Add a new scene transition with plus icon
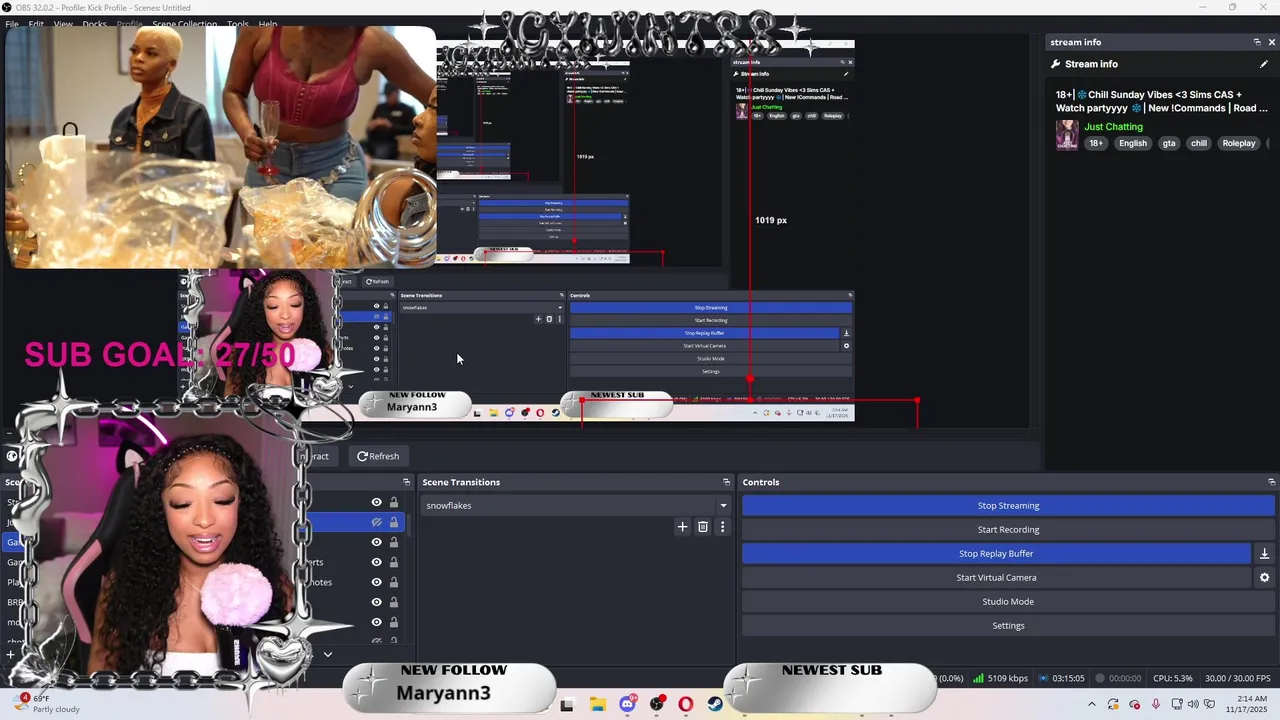Viewport: 1280px width, 720px height. (683, 527)
